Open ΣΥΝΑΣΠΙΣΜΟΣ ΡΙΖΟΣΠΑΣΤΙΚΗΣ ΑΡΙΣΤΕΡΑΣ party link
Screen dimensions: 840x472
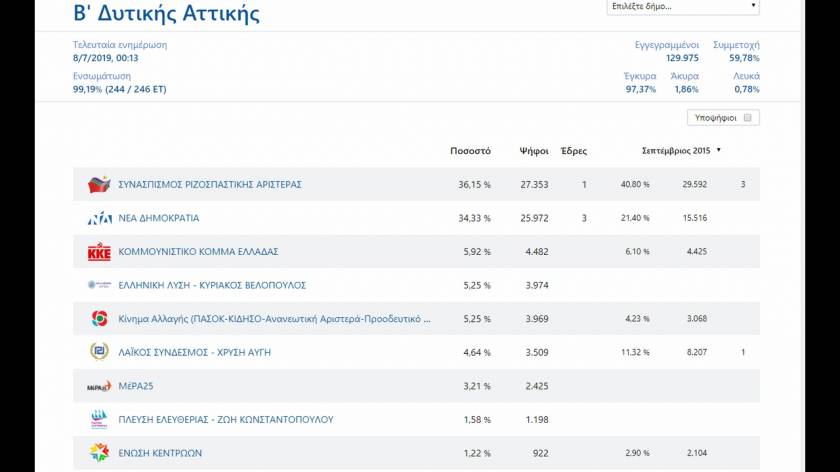click(210, 185)
